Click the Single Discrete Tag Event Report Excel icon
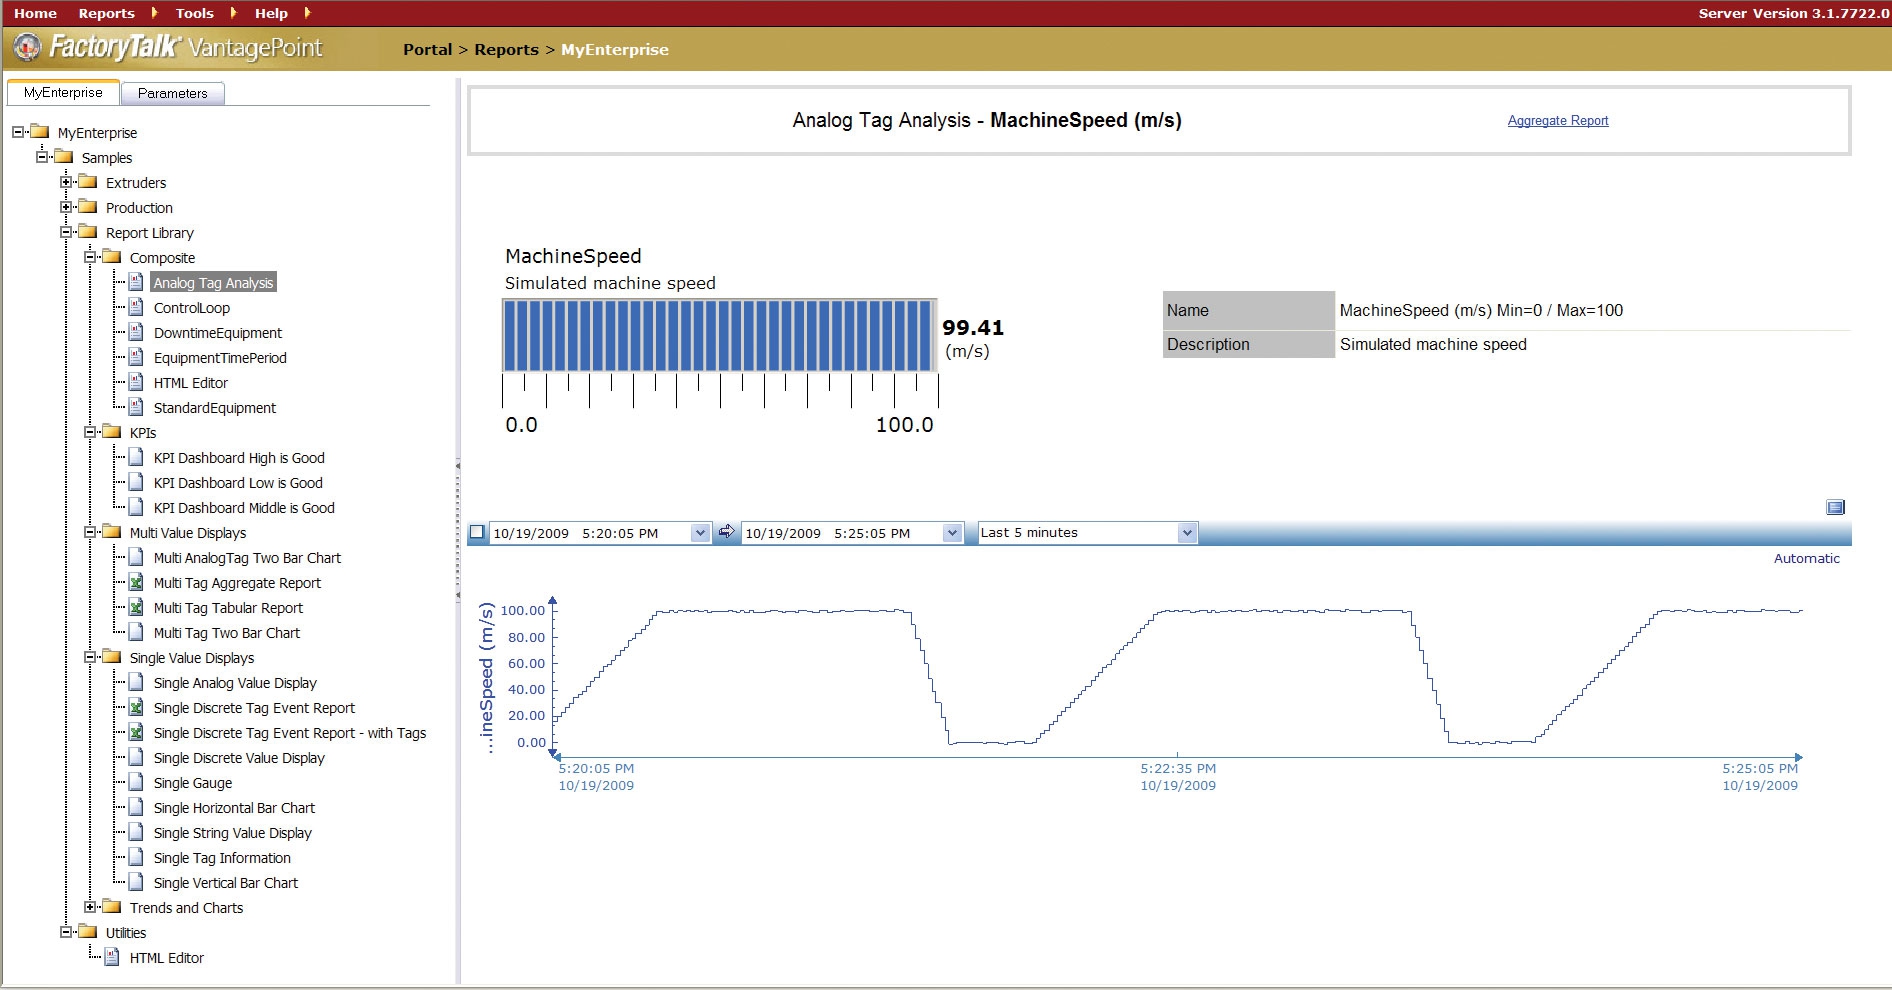Image resolution: width=1892 pixels, height=990 pixels. pos(136,707)
